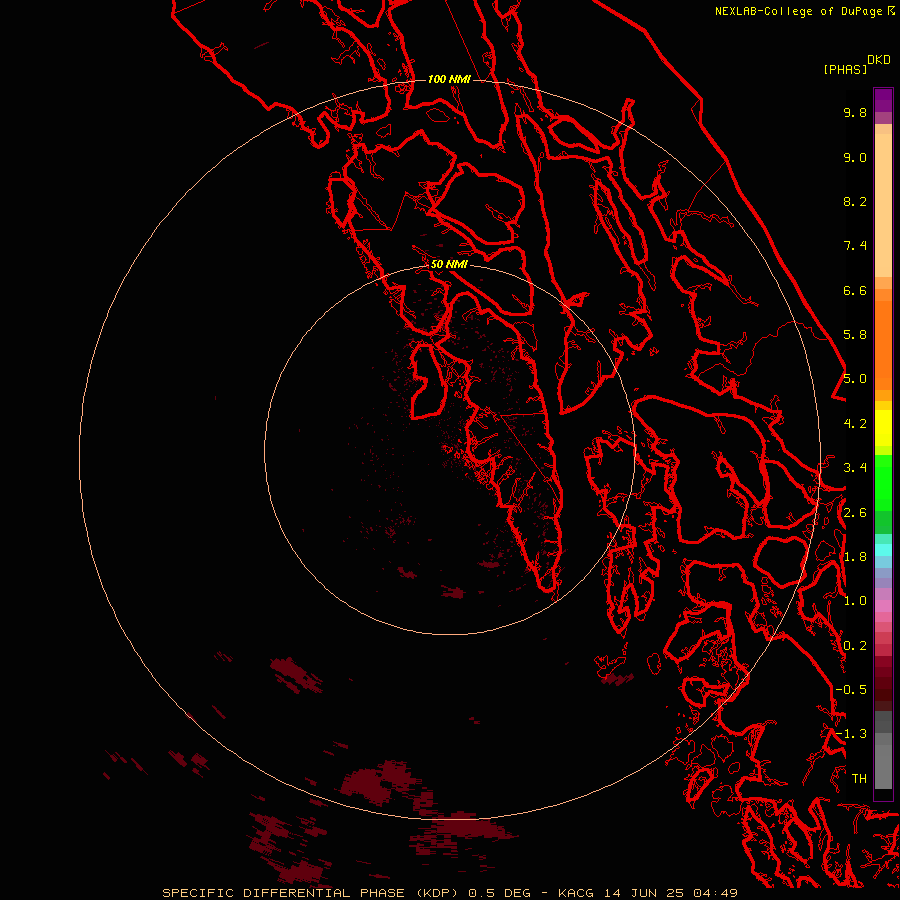Pick the light peach band of color scale
900x900 pixels.
[883, 205]
